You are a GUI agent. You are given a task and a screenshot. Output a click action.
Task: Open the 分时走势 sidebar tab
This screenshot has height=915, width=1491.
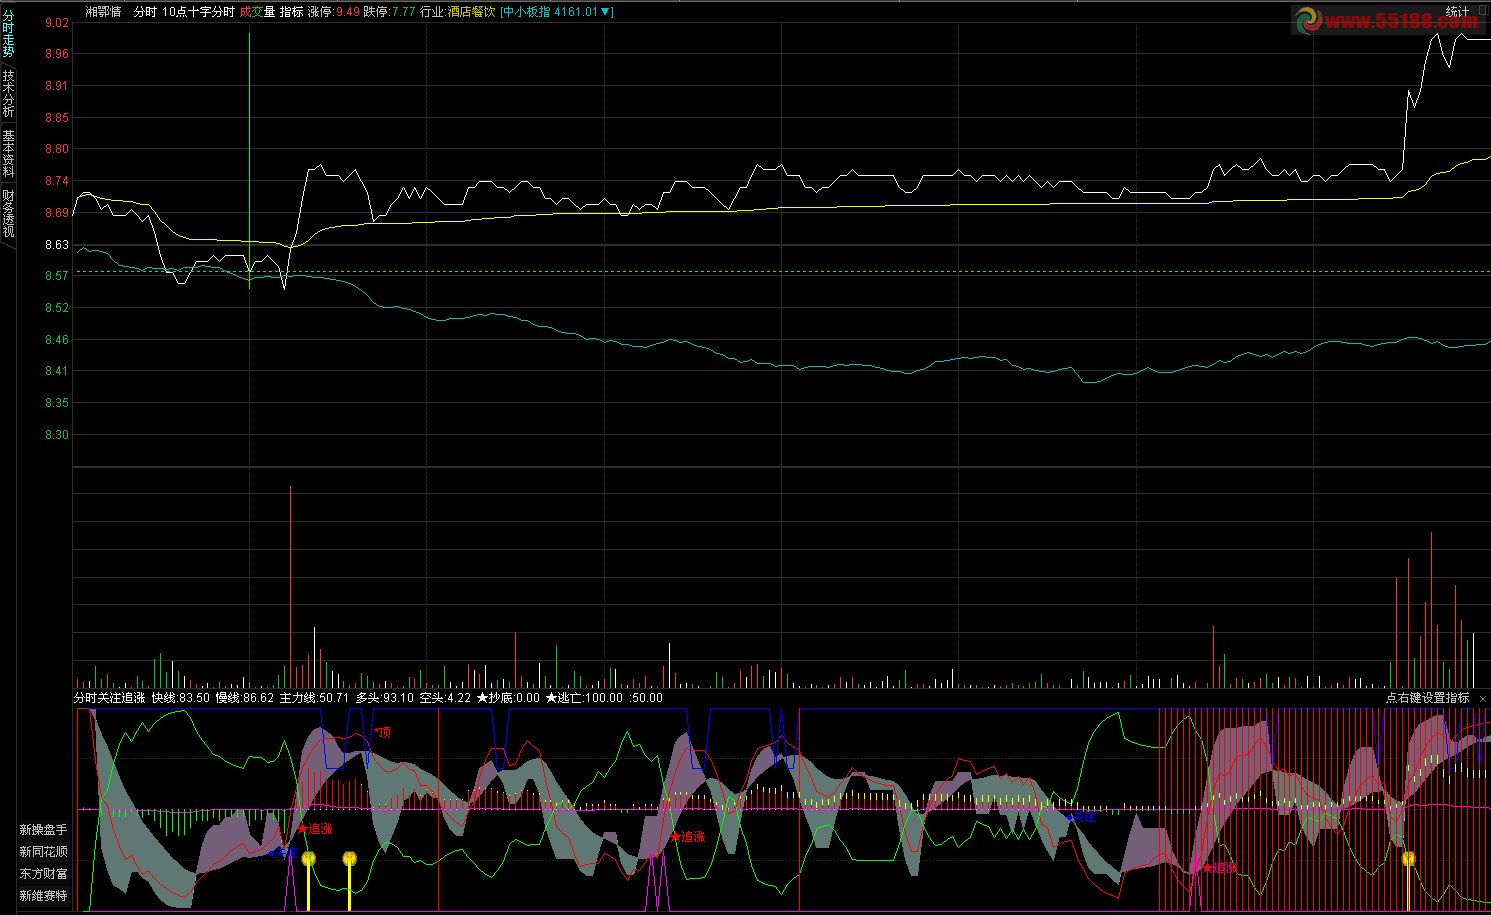8,33
